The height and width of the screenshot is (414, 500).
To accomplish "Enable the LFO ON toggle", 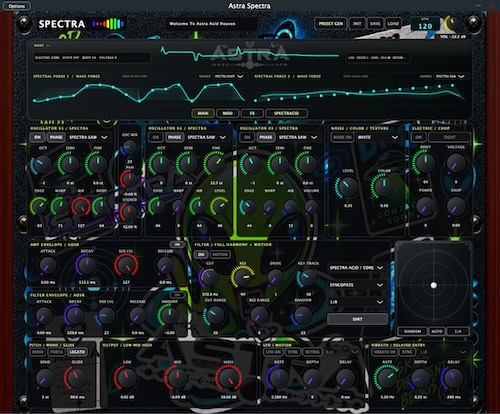I will point(273,352).
